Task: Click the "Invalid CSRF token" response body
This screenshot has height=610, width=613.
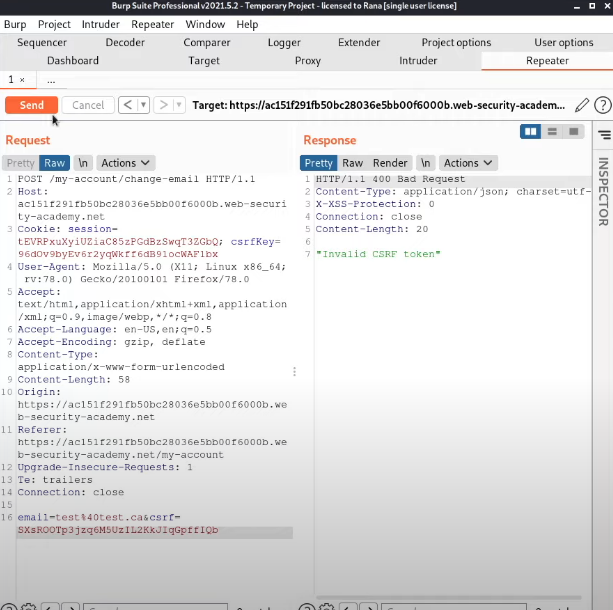Action: [378, 254]
